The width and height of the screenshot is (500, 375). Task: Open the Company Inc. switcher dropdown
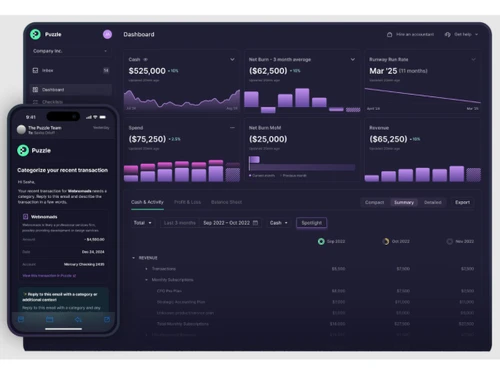[70, 51]
